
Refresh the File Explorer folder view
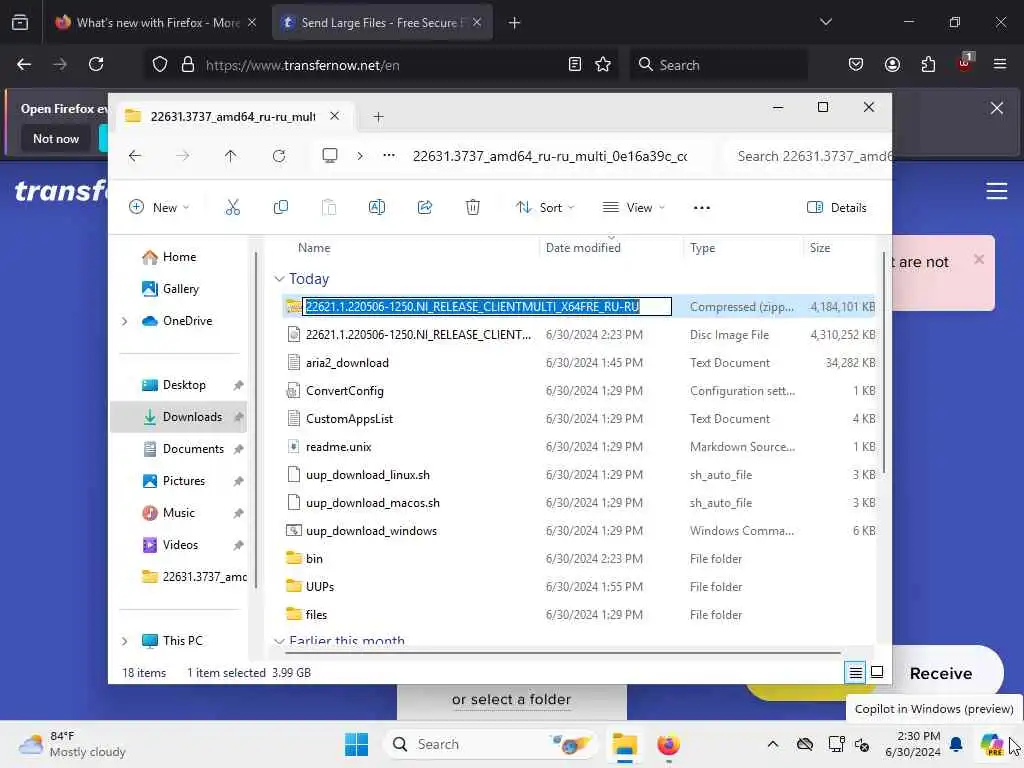point(279,156)
